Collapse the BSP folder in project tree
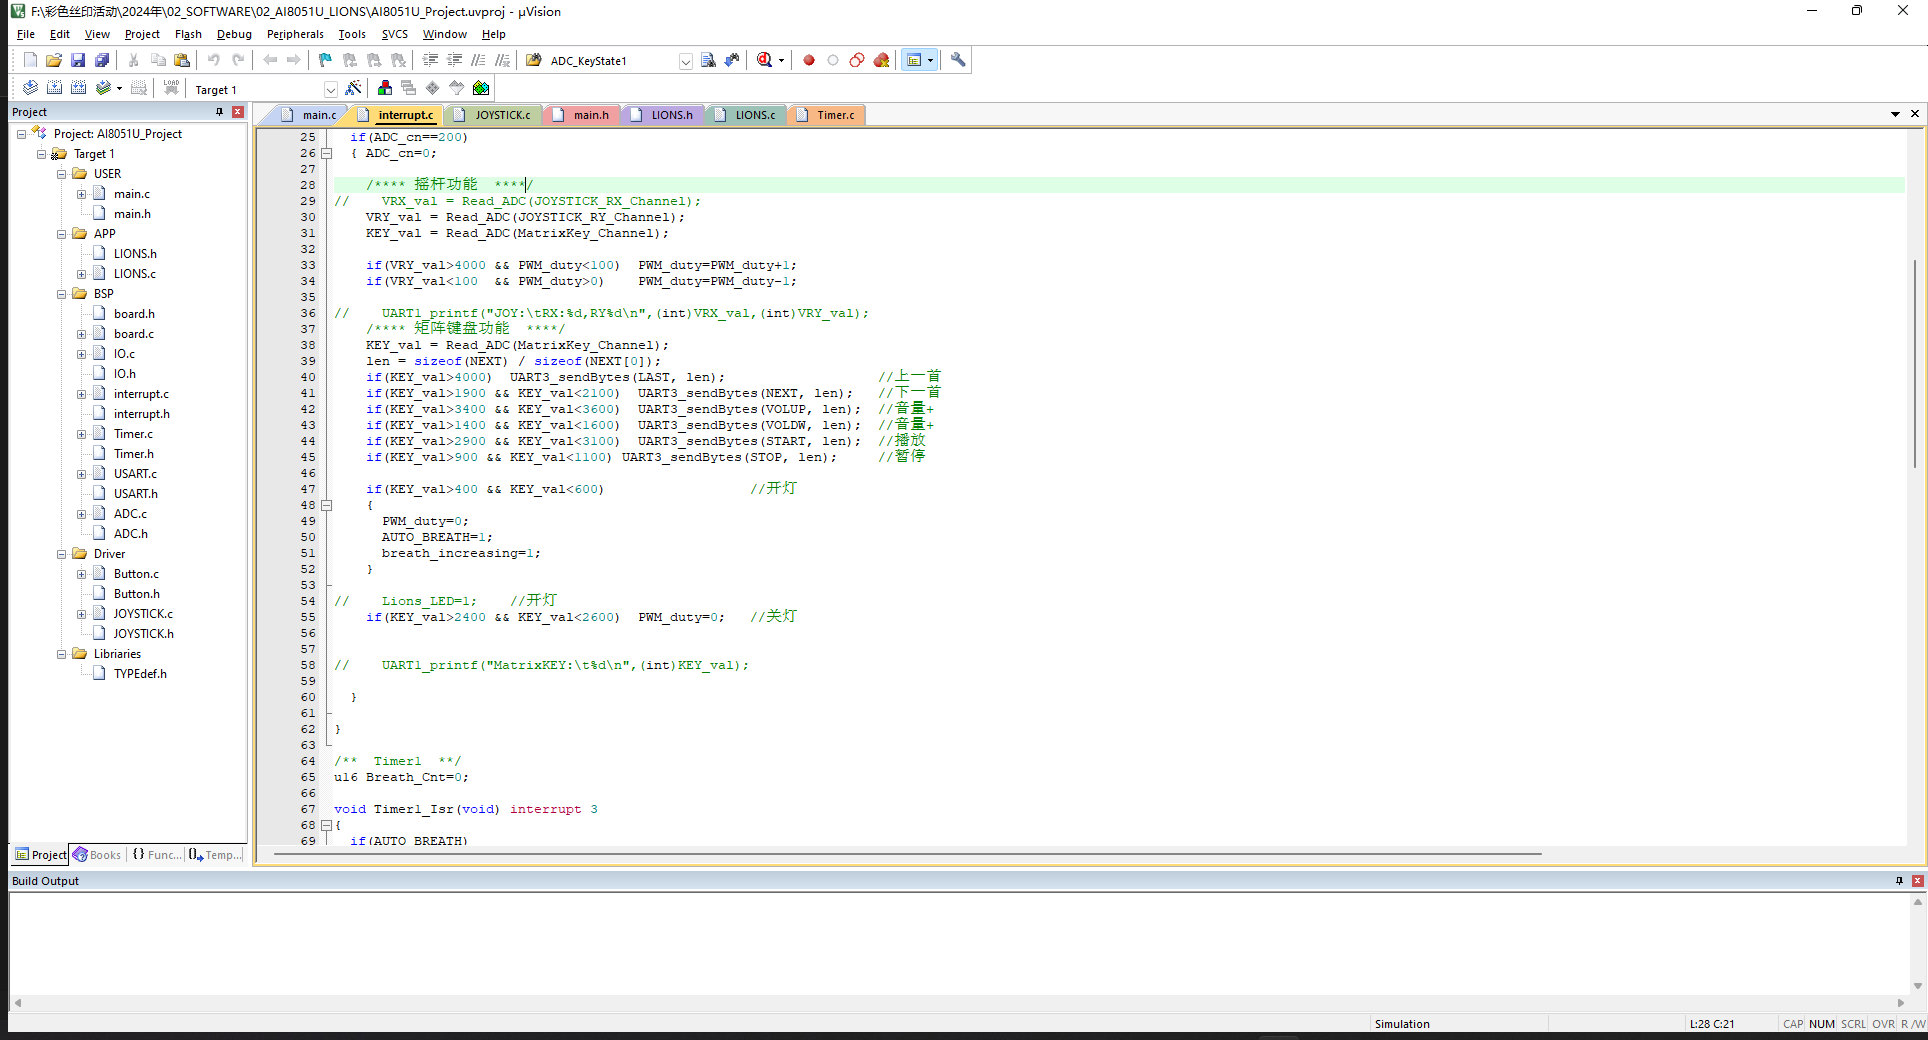1928x1040 pixels. (x=61, y=294)
